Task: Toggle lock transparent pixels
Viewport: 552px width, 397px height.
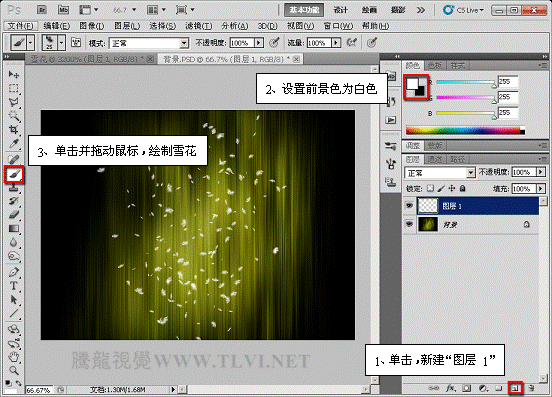Action: coord(430,189)
